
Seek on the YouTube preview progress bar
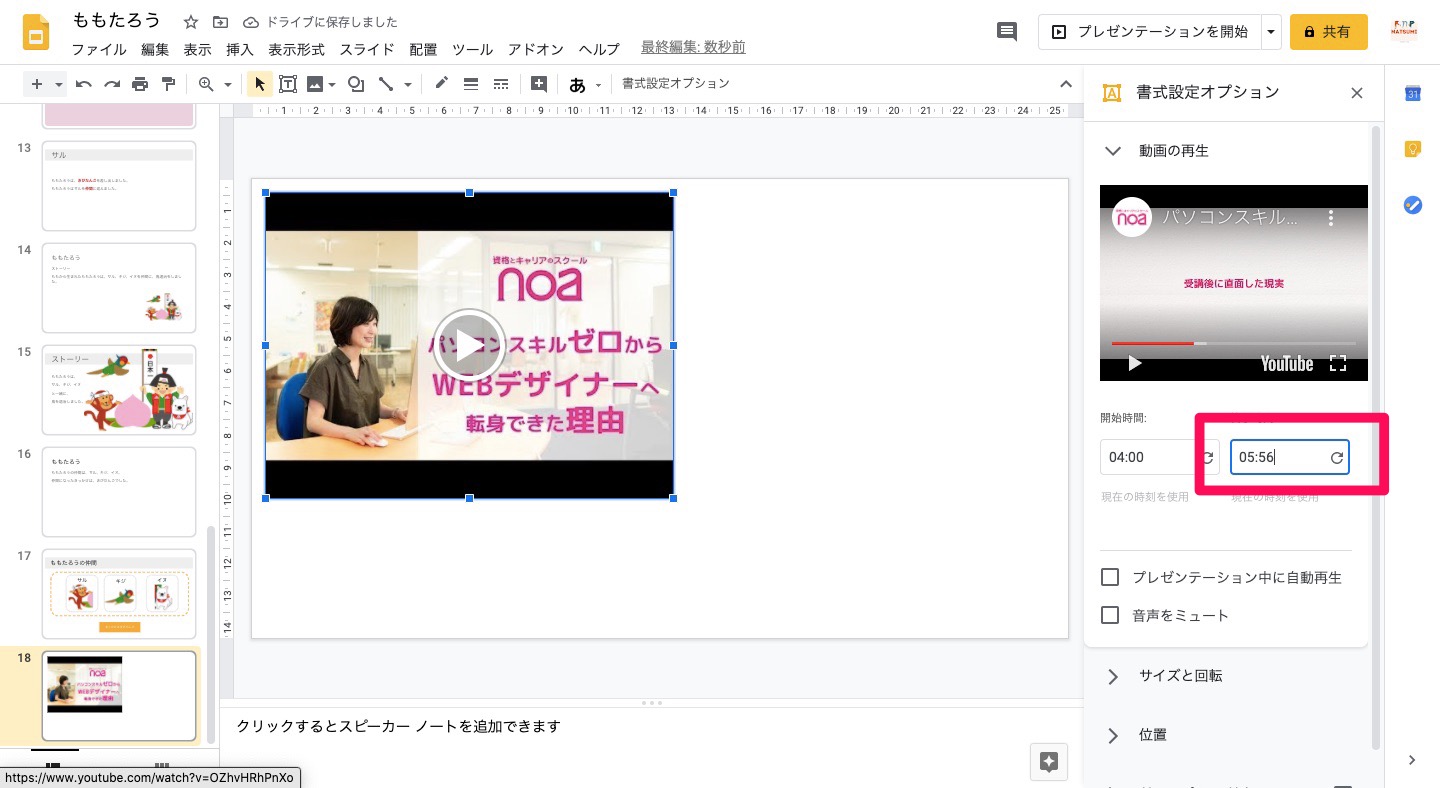click(1233, 343)
